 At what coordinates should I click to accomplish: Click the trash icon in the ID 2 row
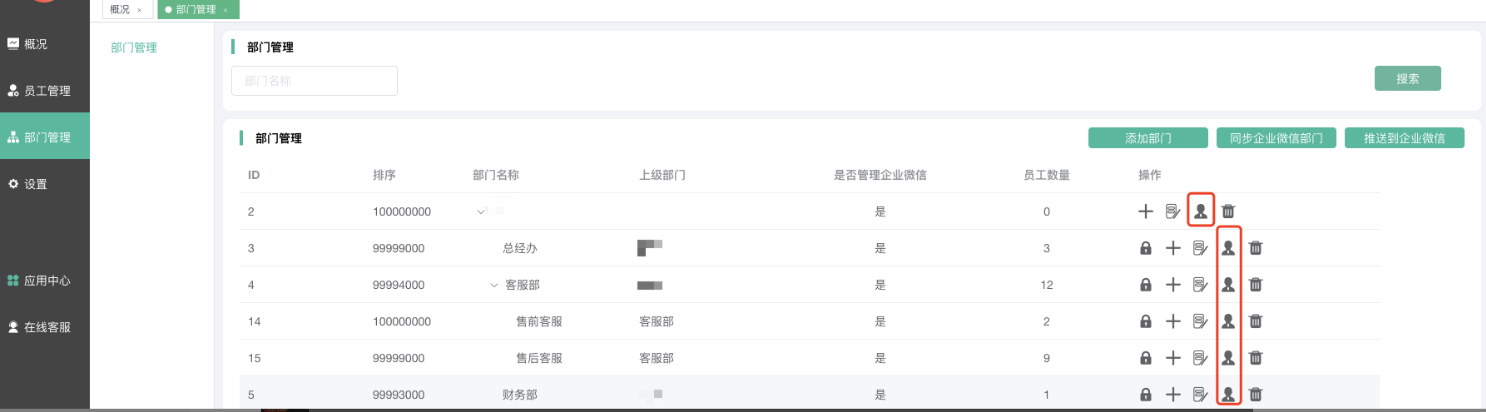tap(1228, 211)
